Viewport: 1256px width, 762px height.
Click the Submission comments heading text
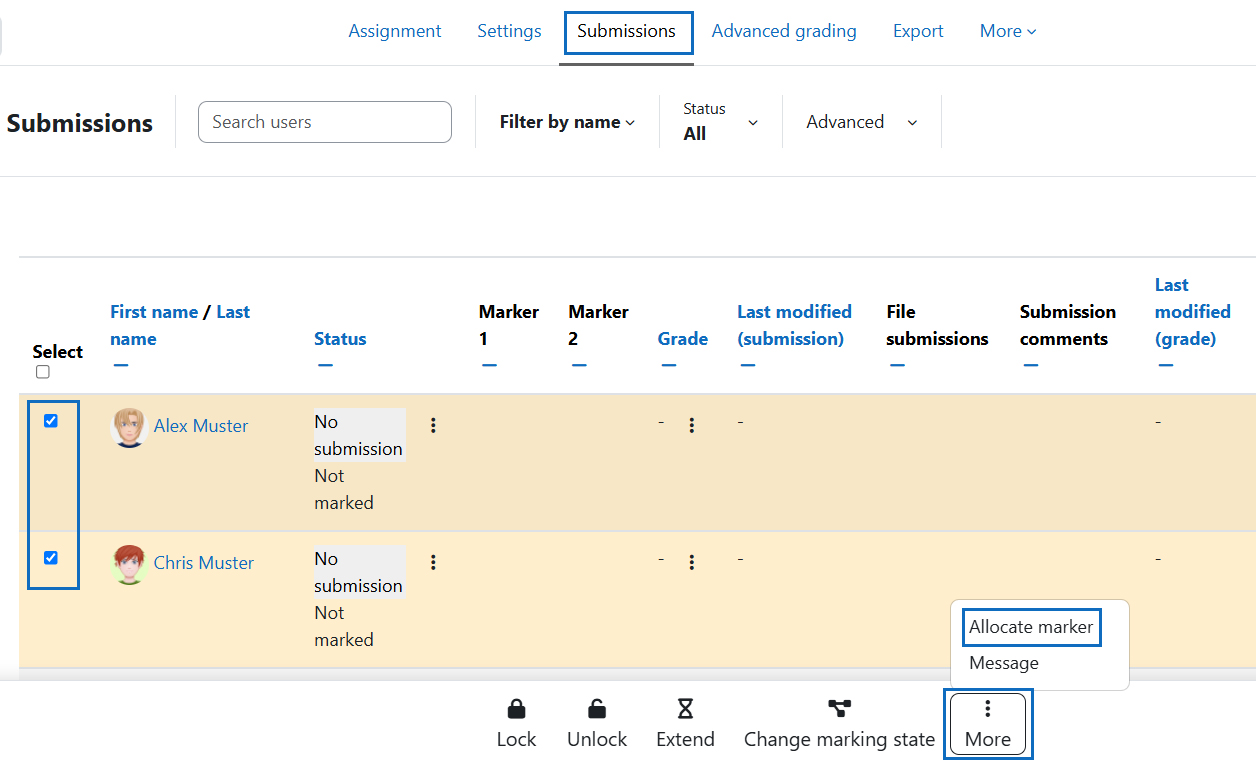click(1068, 325)
